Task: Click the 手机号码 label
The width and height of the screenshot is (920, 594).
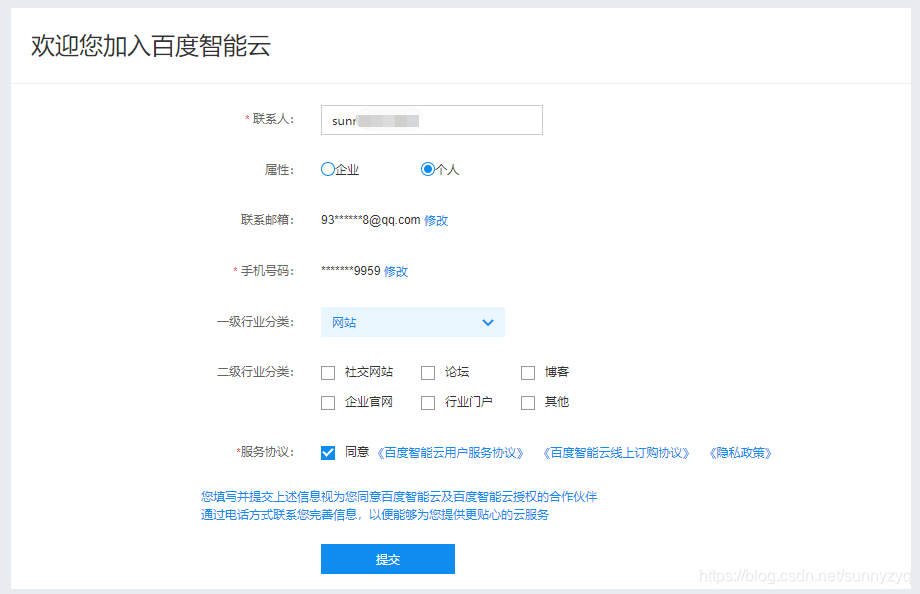Action: tap(267, 271)
